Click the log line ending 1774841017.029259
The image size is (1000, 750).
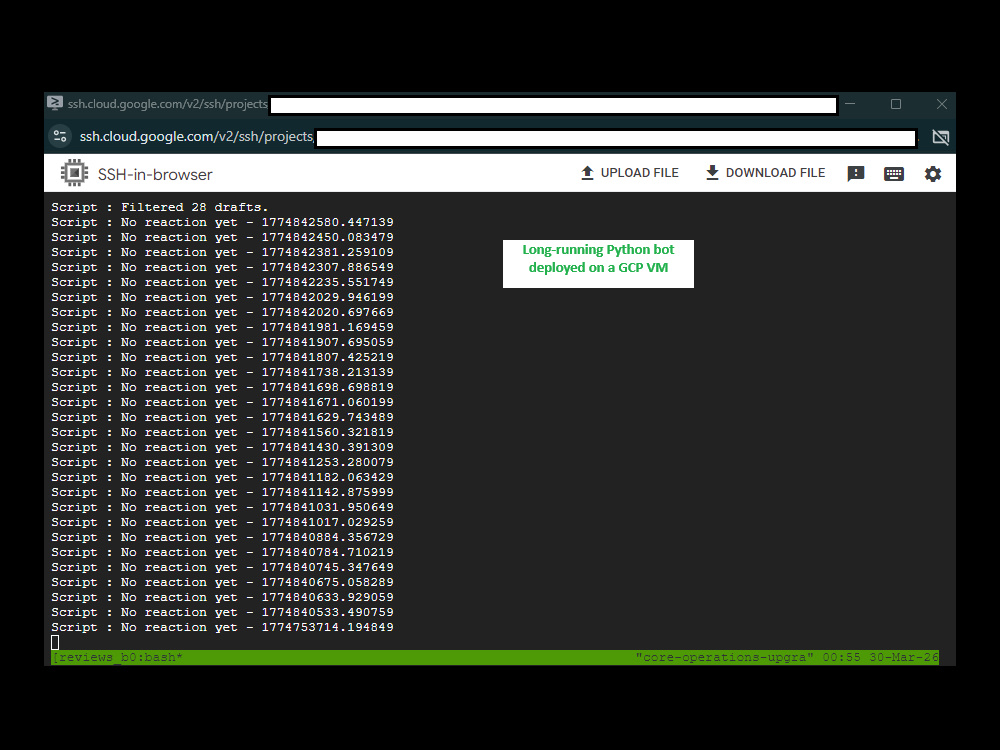(x=223, y=522)
